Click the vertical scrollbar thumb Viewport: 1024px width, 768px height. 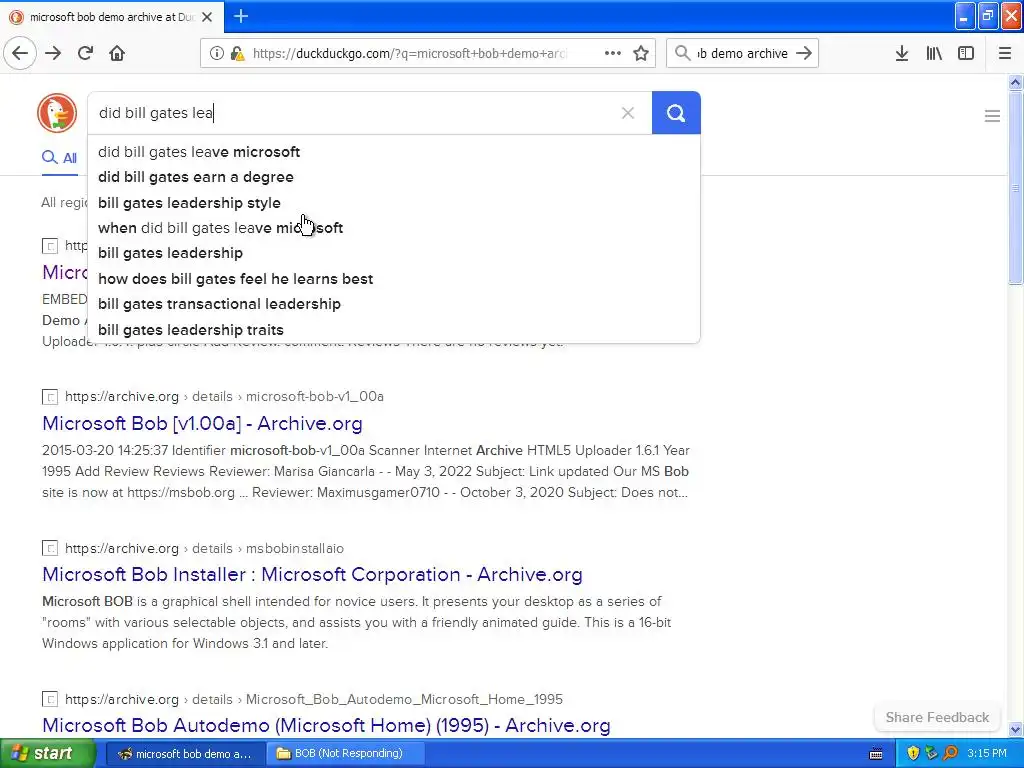[1015, 188]
